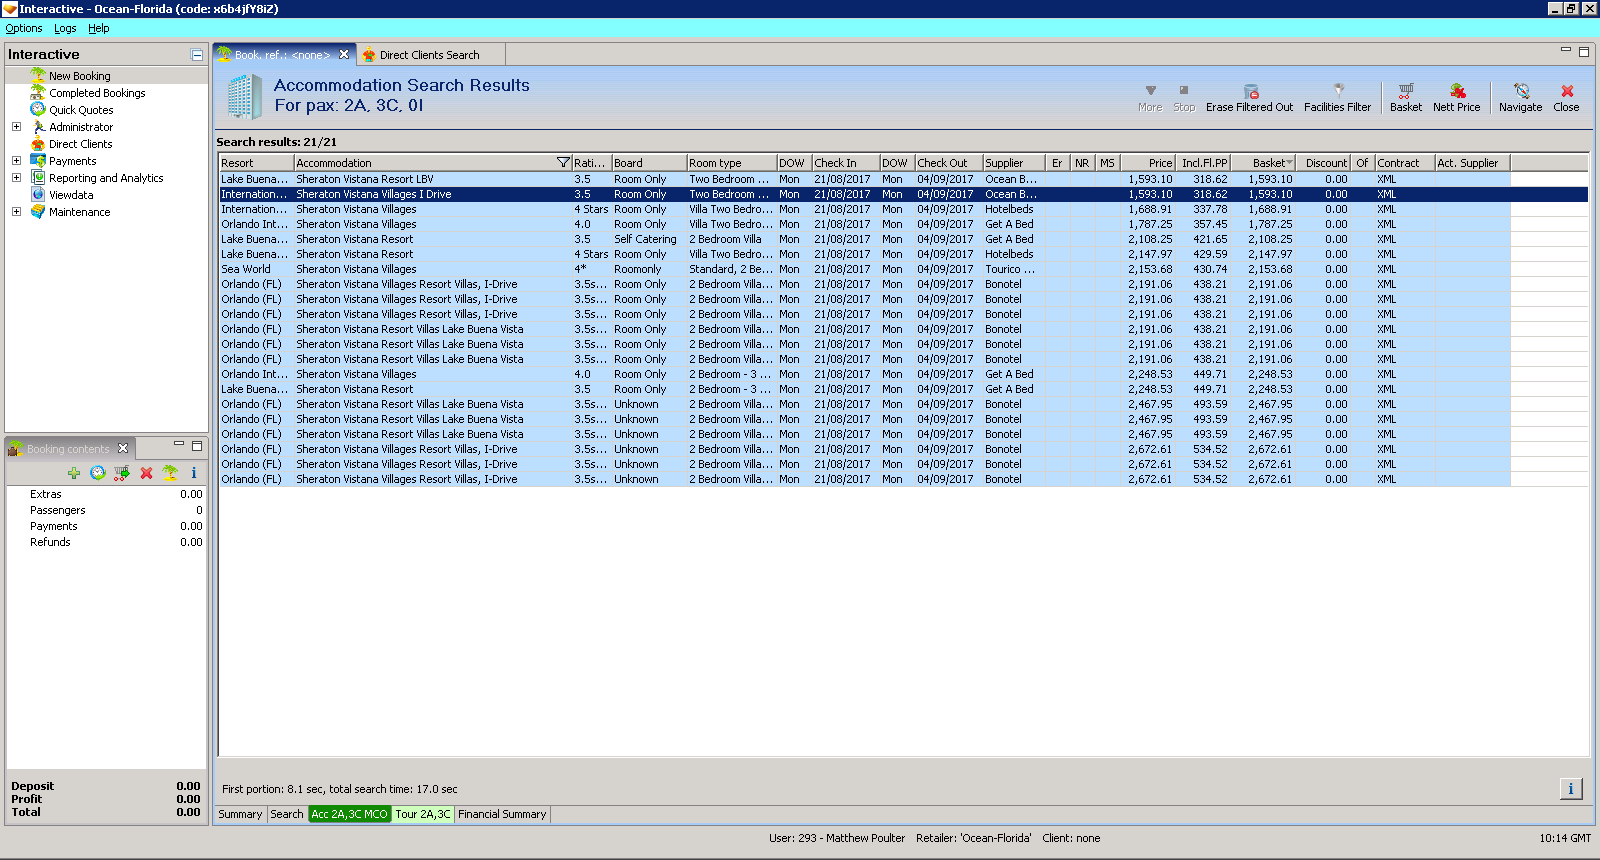Screen dimensions: 1600x860
Task: Select the Refunds row in Booking contents
Action: click(x=106, y=542)
